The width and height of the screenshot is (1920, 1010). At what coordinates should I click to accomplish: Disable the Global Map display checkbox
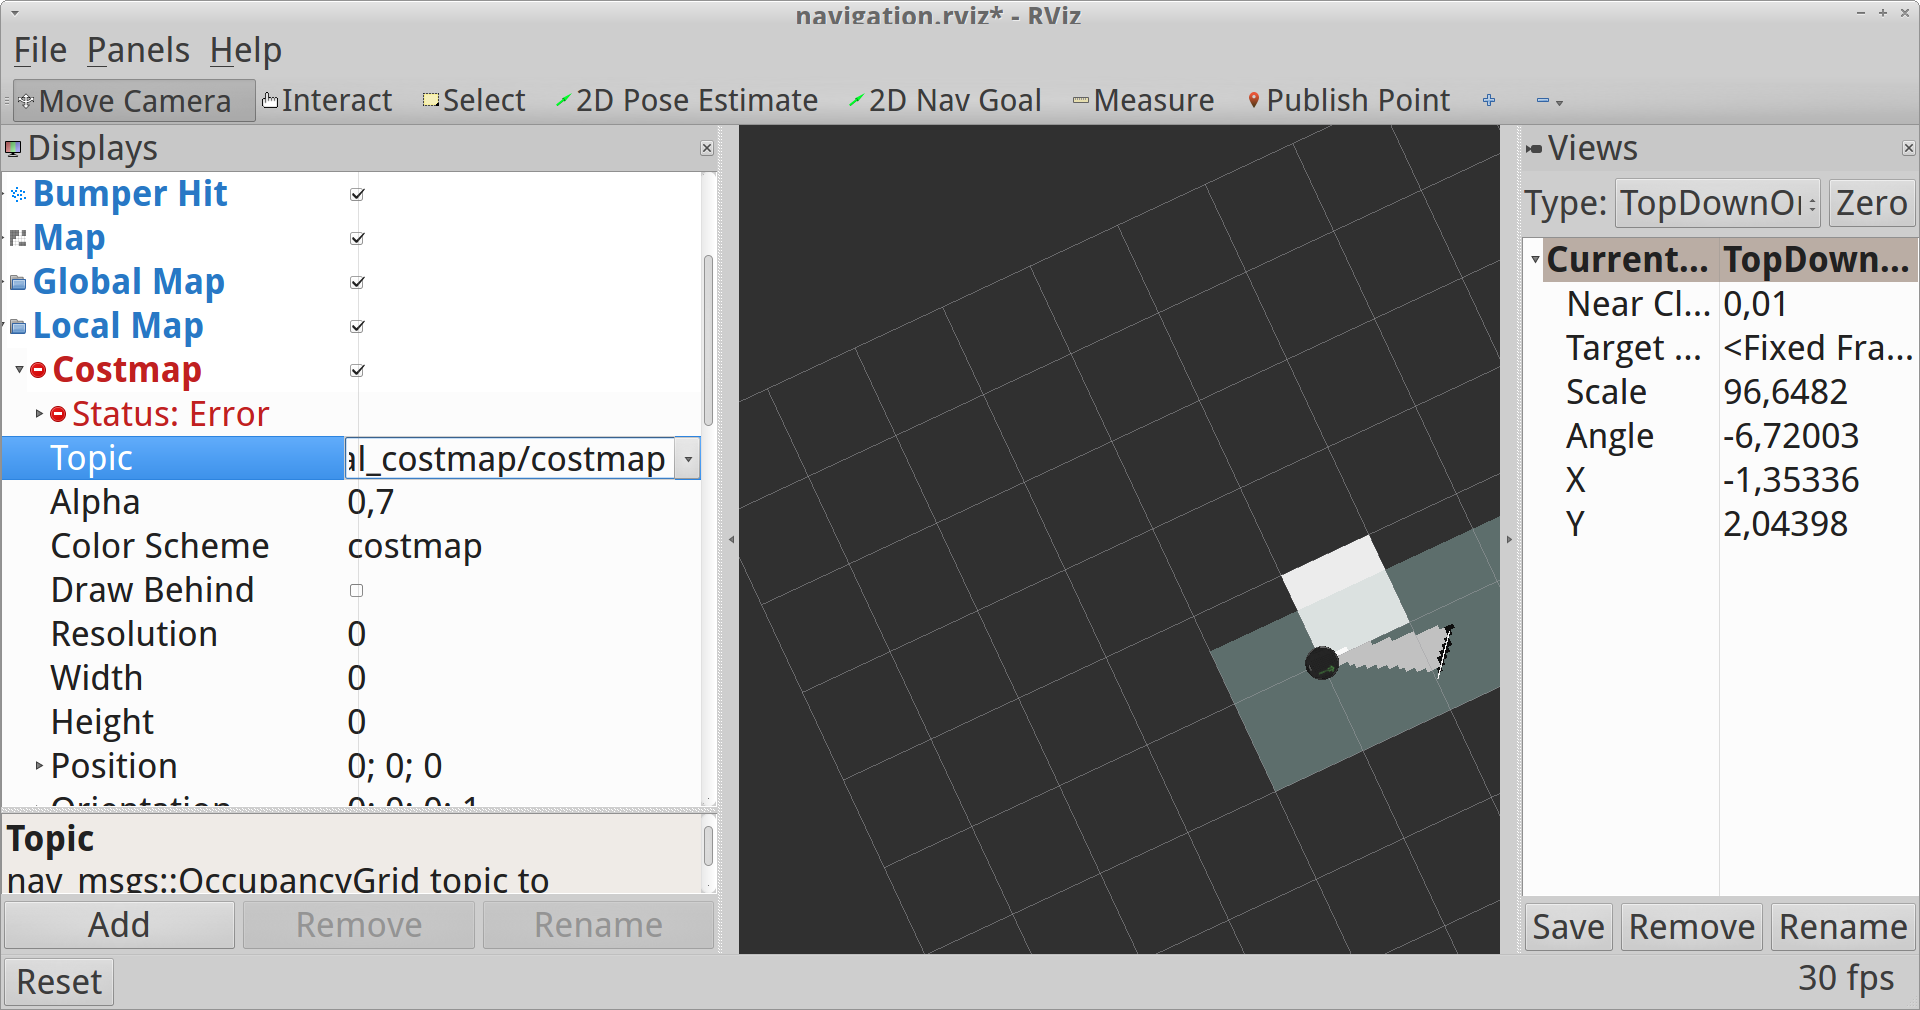[x=357, y=282]
